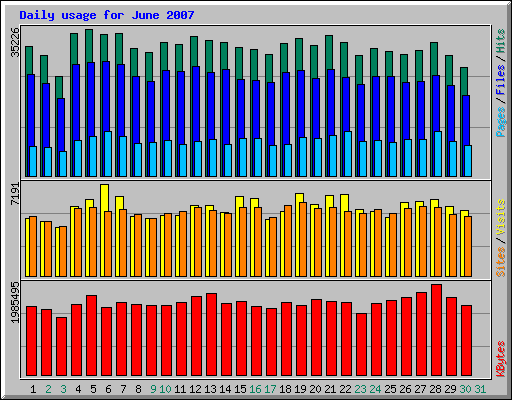Click day label 2 on the x-axis
The height and width of the screenshot is (400, 512).
(x=48, y=389)
